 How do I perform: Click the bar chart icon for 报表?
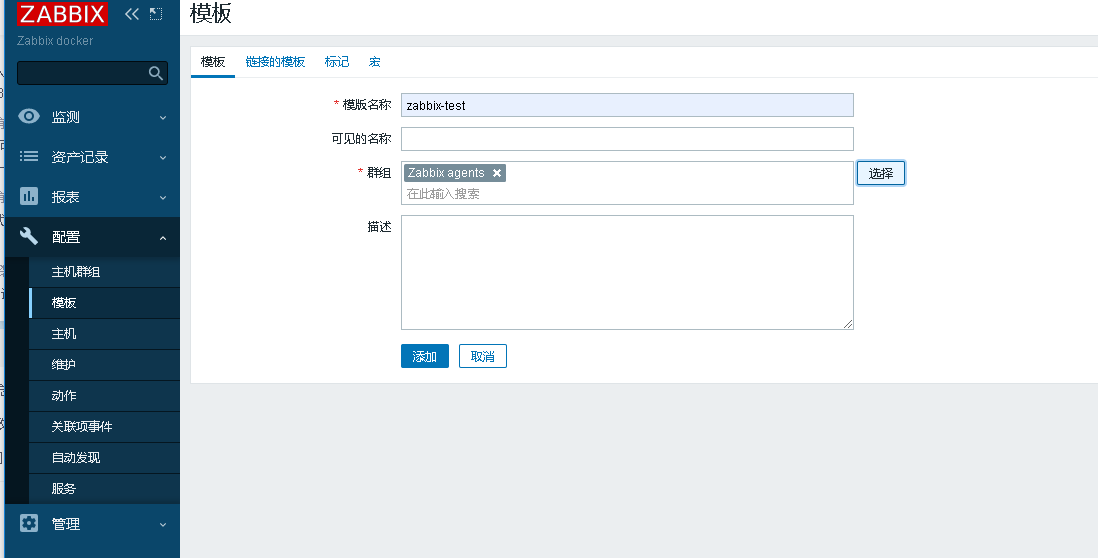[x=29, y=196]
